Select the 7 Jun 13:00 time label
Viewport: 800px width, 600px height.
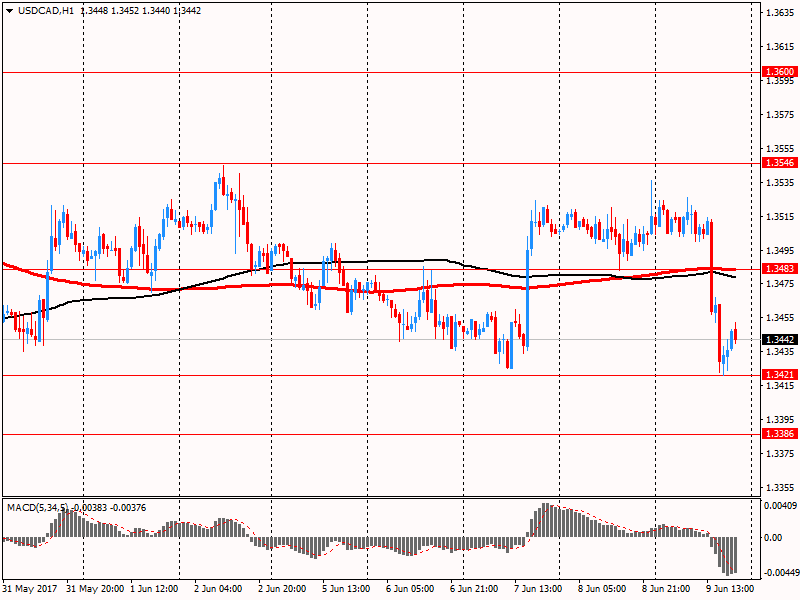(538, 589)
